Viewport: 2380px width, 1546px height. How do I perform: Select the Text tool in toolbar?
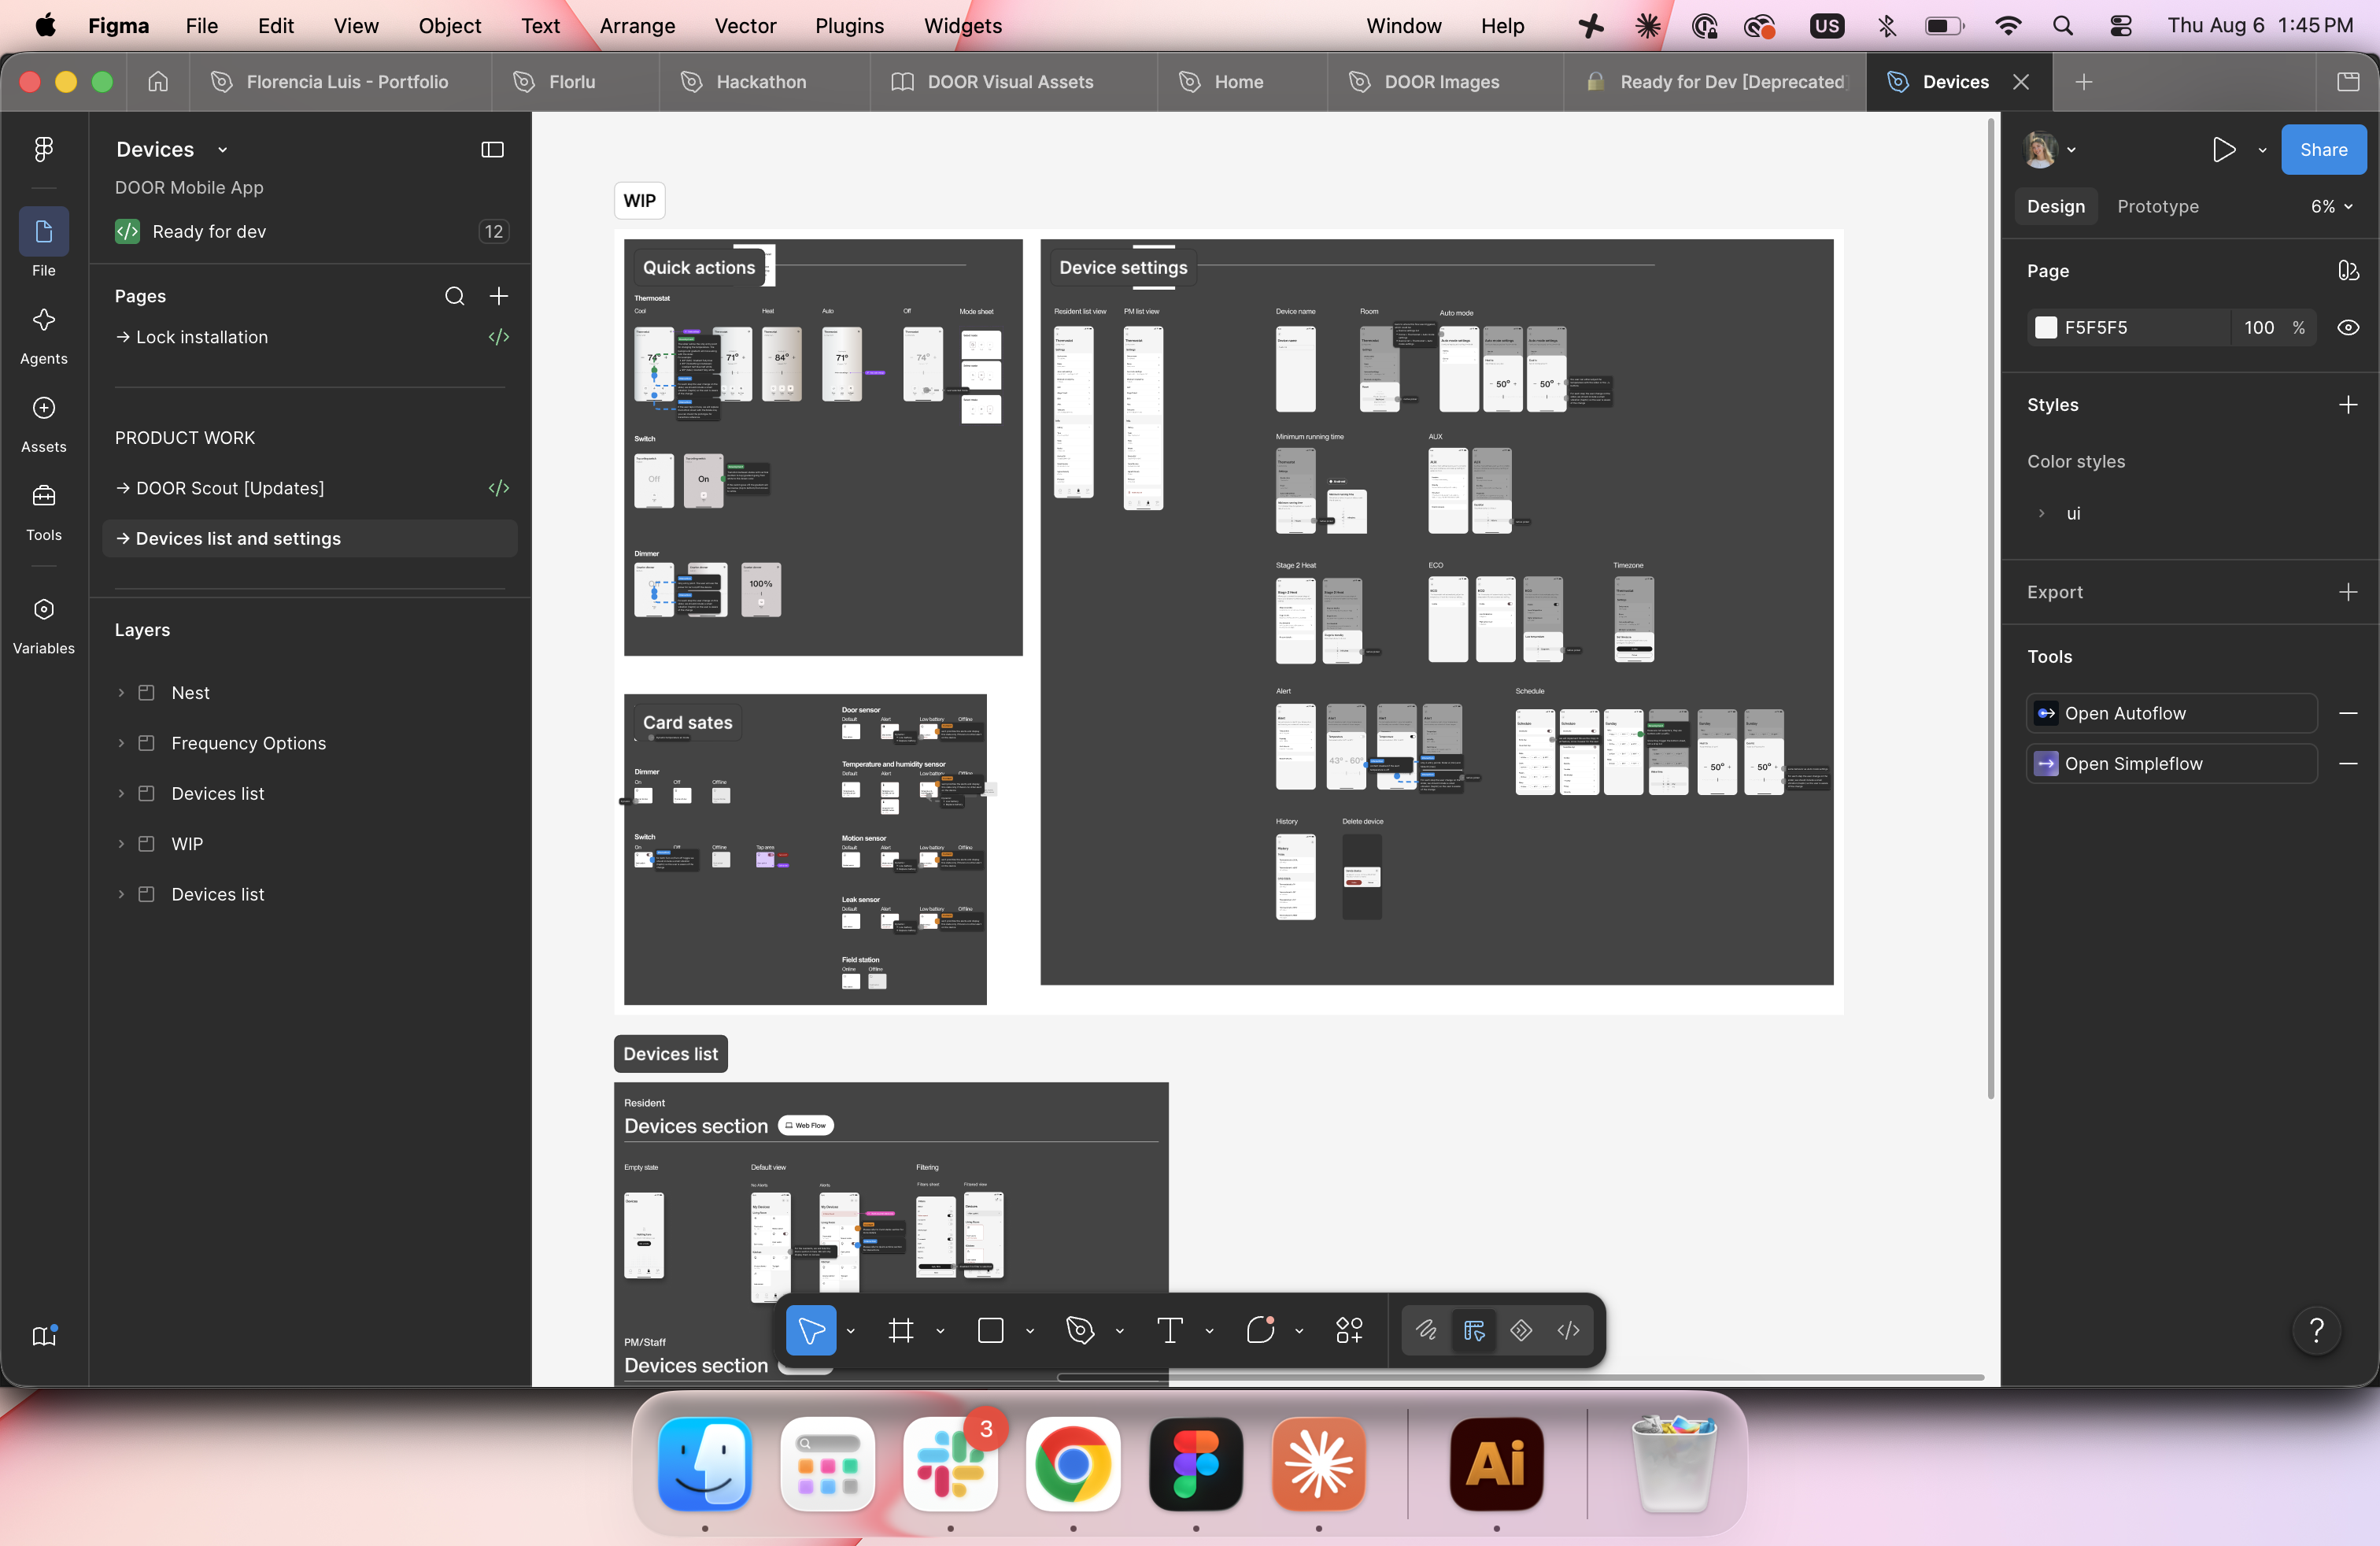coord(1170,1330)
